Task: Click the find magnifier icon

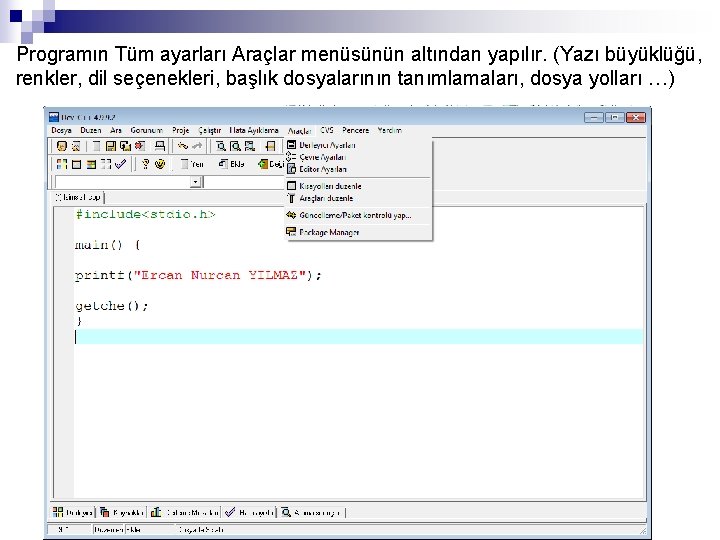Action: click(x=221, y=146)
